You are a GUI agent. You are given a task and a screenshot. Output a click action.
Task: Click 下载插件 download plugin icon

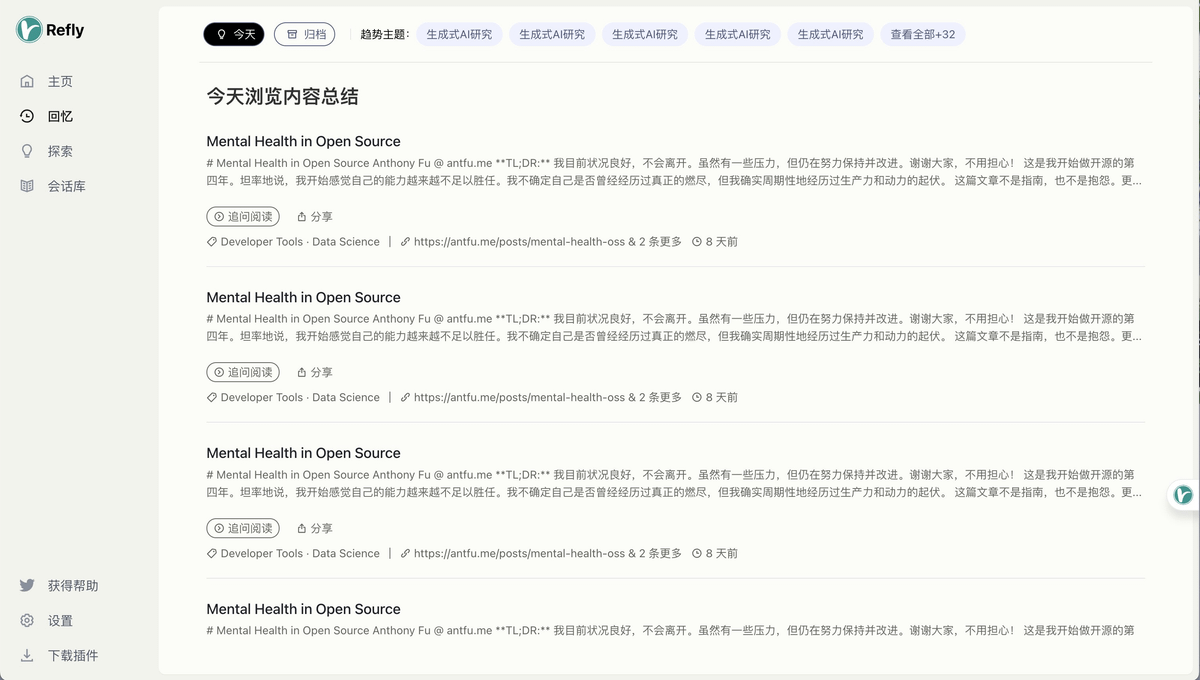pyautogui.click(x=27, y=656)
